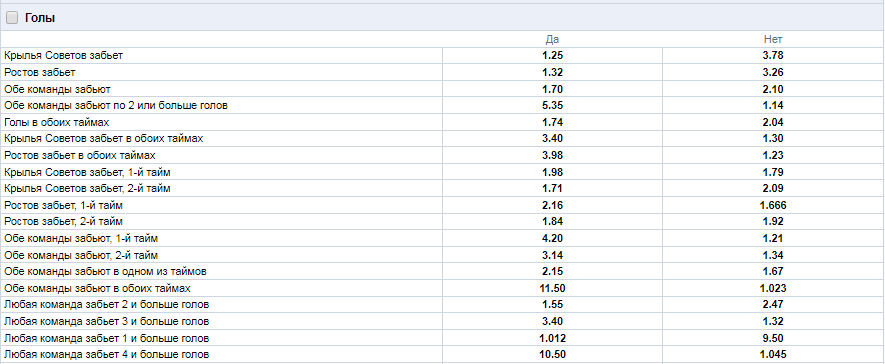885x364 pixels.
Task: Click the Голы section heading
Action: (x=40, y=19)
